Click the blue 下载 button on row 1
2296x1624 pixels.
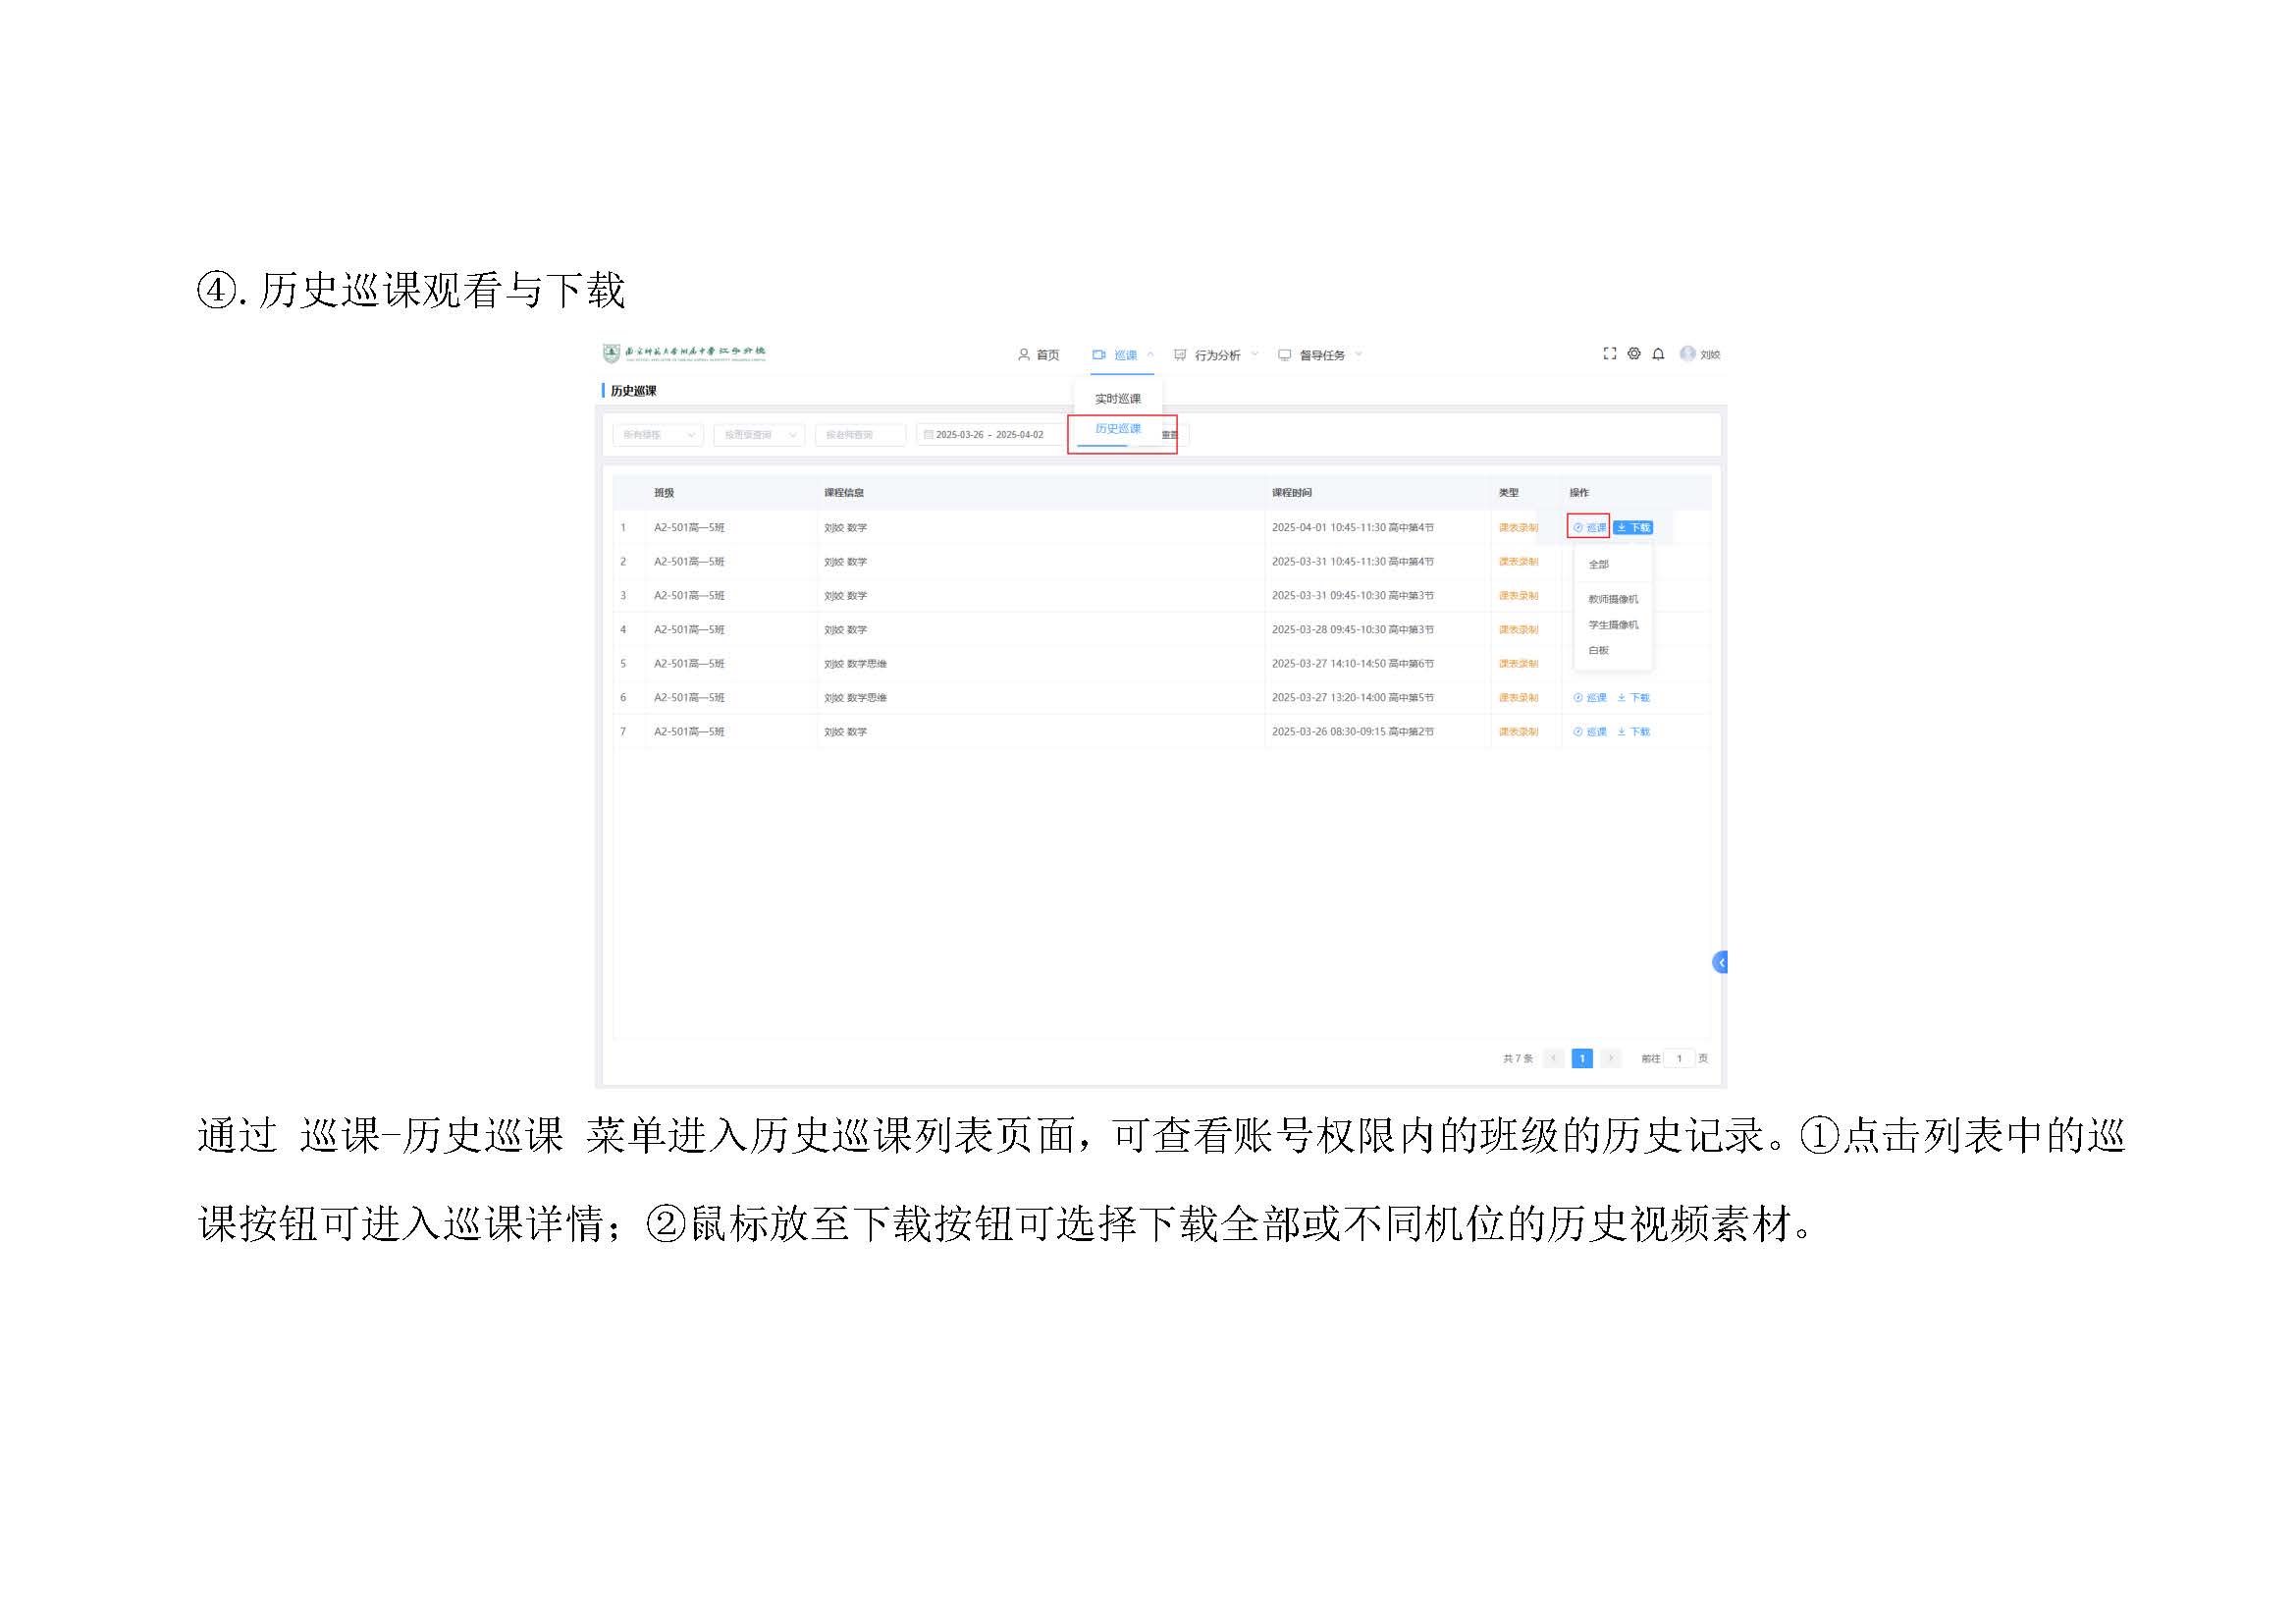pyautogui.click(x=1633, y=528)
